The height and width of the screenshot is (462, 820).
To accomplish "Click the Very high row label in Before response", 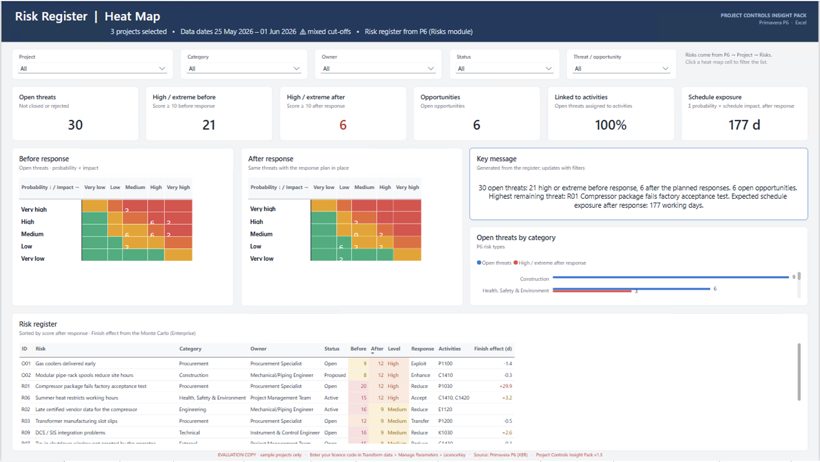I will pos(34,209).
